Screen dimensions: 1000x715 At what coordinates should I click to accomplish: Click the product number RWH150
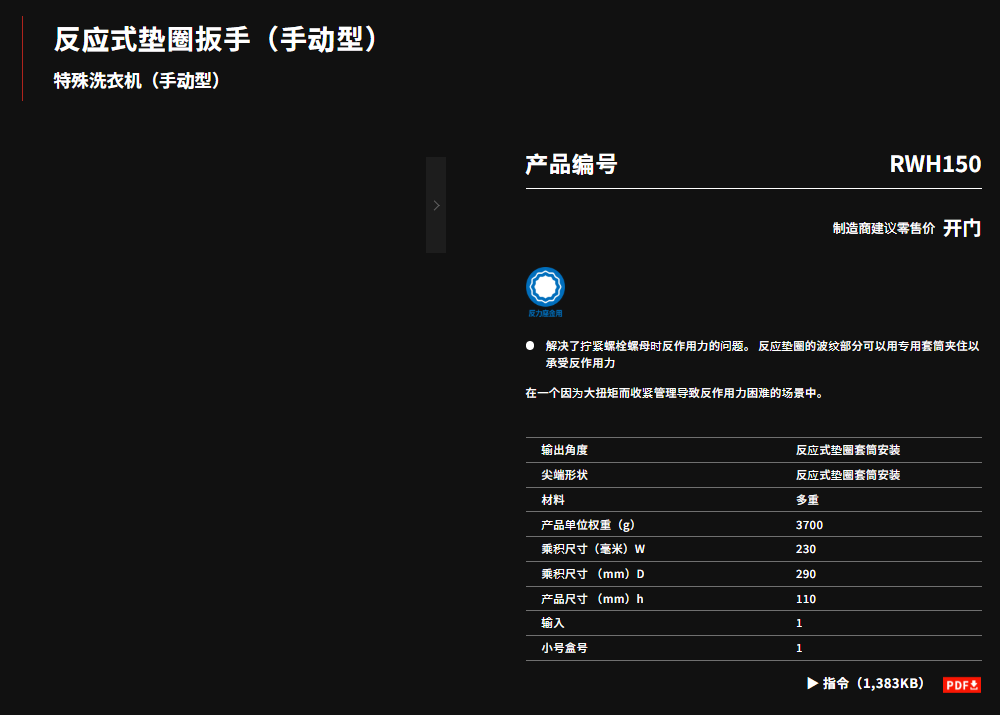pos(935,164)
